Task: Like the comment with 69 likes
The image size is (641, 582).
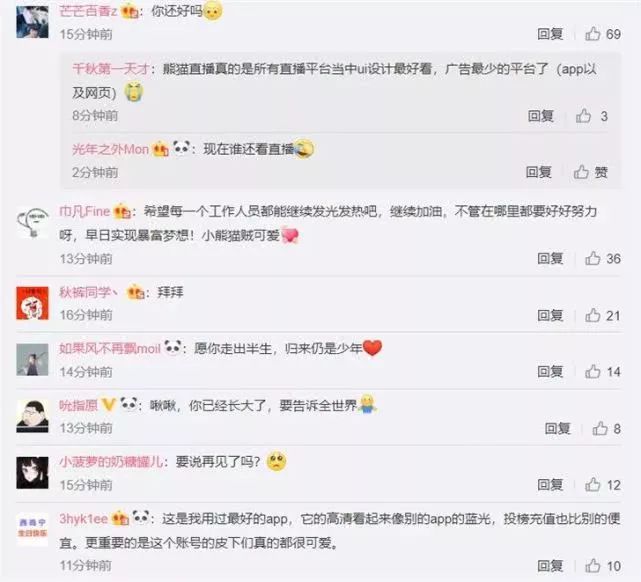Action: tap(592, 34)
